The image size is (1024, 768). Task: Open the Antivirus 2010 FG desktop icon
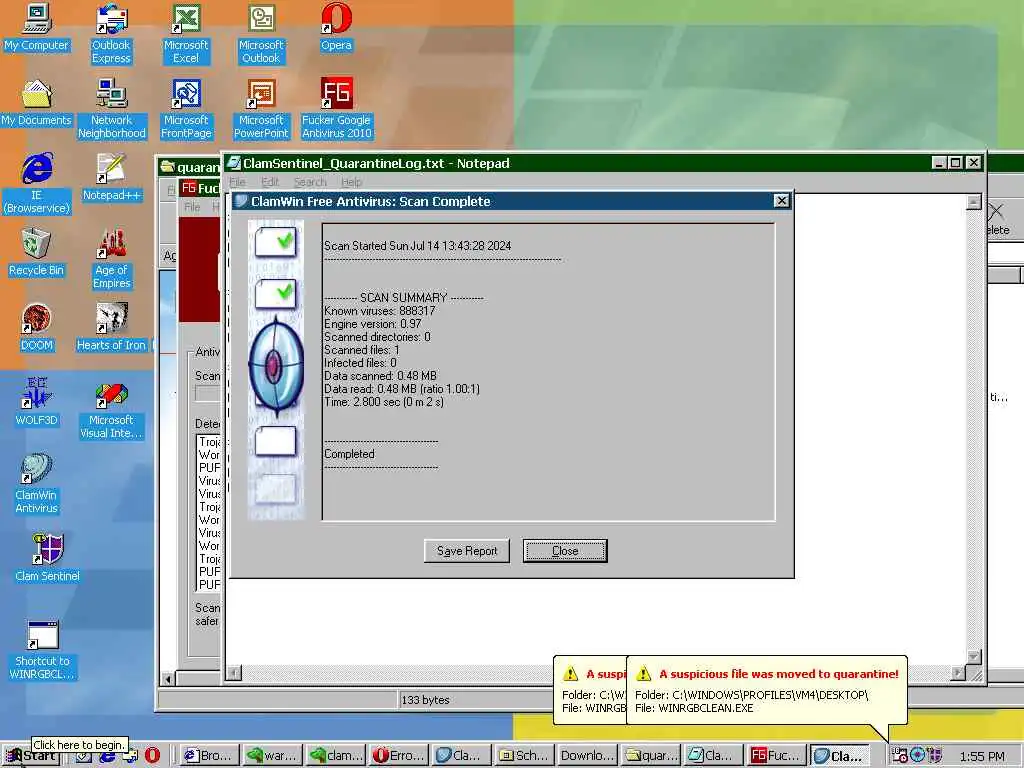(x=336, y=108)
